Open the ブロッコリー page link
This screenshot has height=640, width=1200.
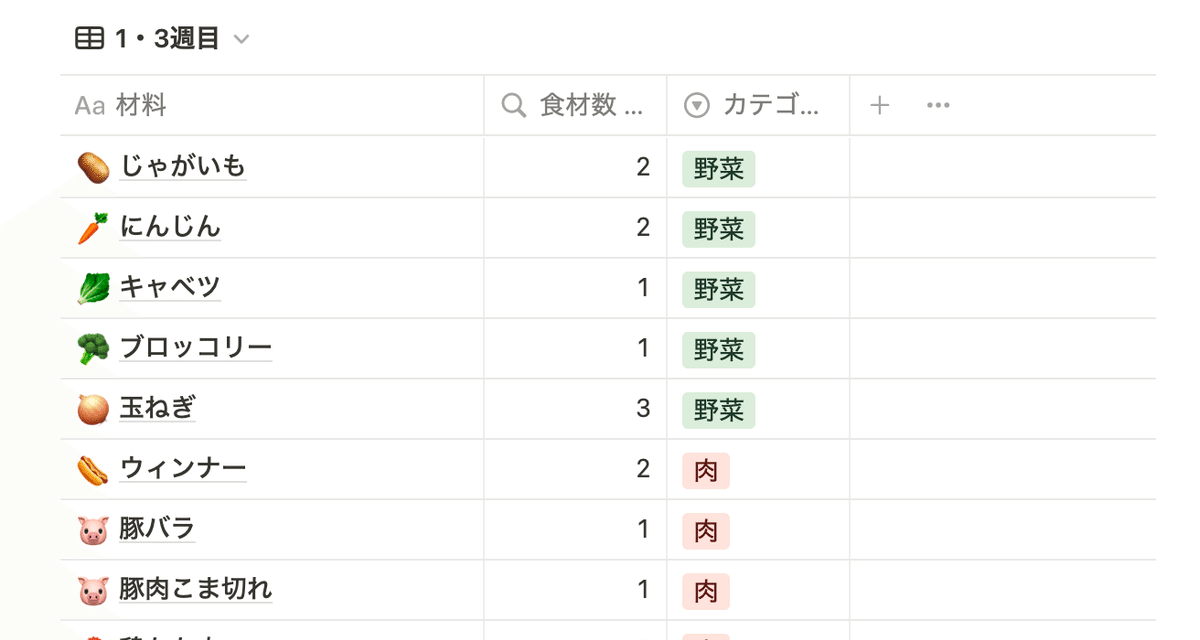[196, 347]
